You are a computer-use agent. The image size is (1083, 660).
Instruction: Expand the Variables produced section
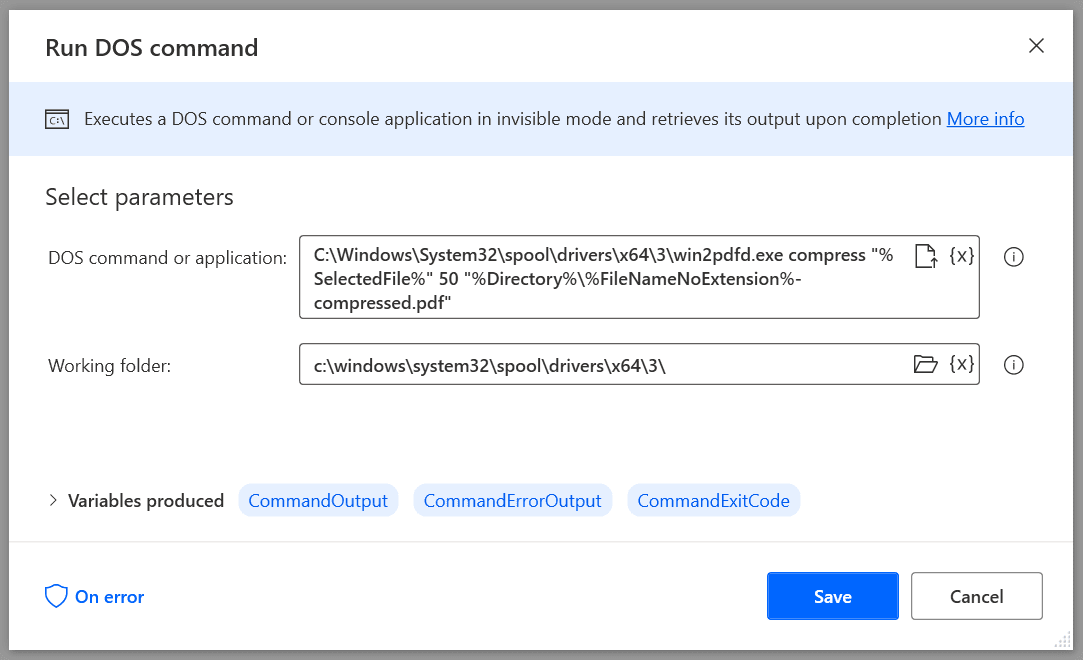click(x=53, y=501)
